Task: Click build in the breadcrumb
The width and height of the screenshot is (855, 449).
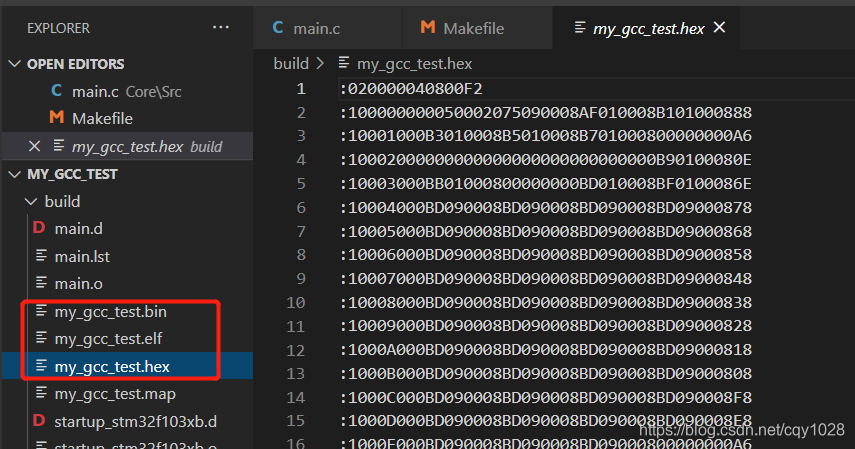Action: point(291,63)
